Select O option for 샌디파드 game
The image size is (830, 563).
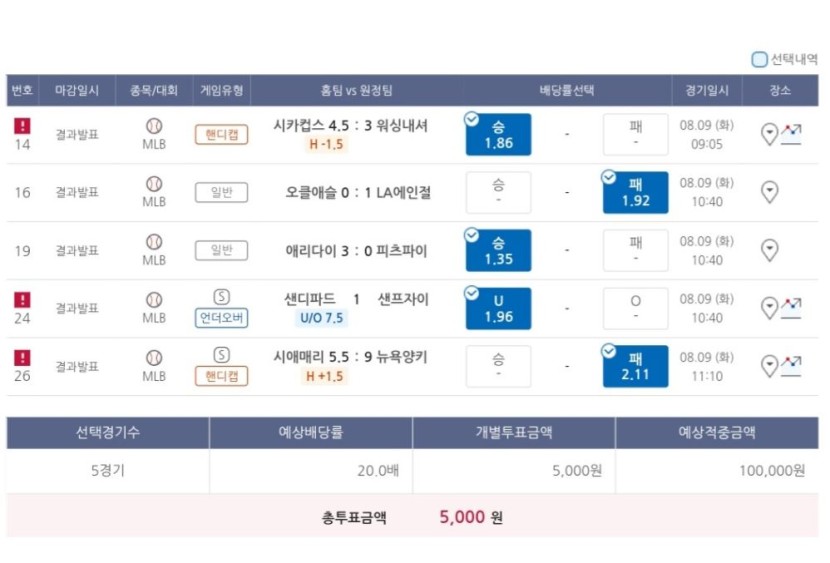click(x=635, y=308)
